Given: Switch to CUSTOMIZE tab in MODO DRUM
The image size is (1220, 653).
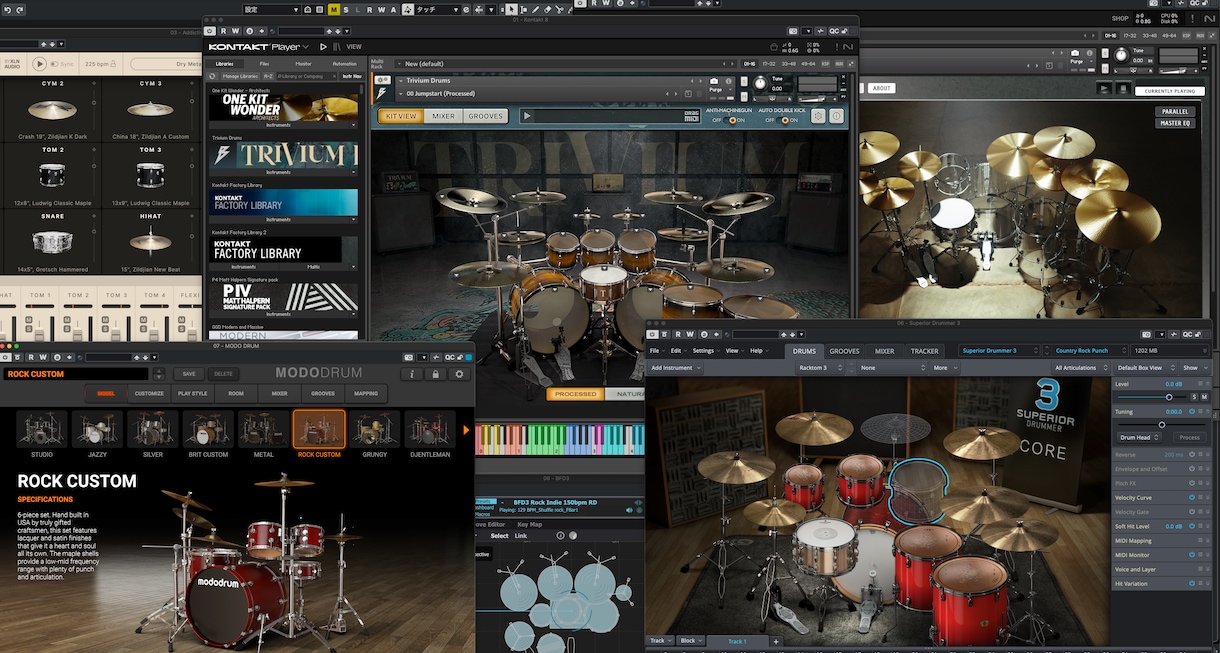Looking at the screenshot, I should point(150,394).
